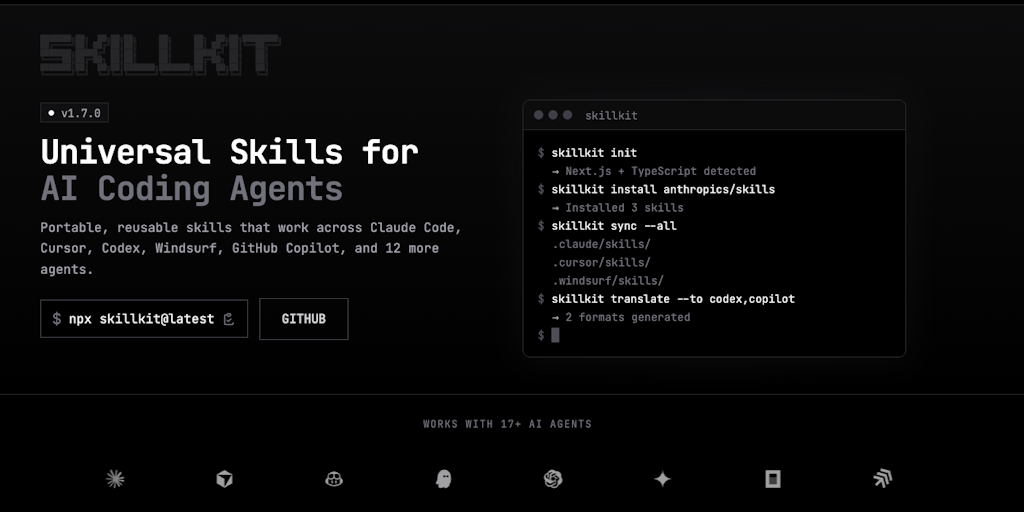Image resolution: width=1024 pixels, height=512 pixels.
Task: Click the square frame agent icon
Action: (773, 479)
